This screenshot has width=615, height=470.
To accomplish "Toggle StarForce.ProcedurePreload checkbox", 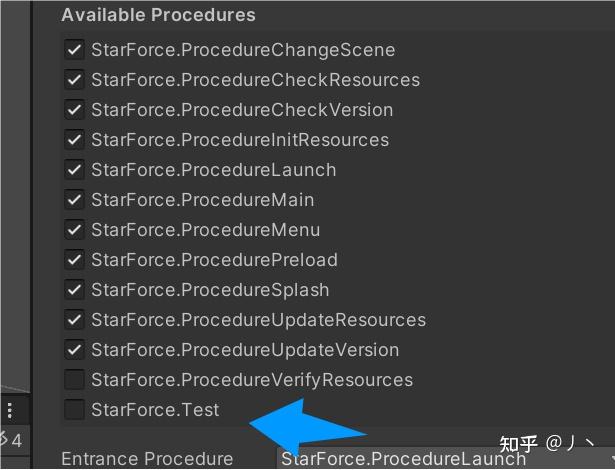I will (75, 260).
